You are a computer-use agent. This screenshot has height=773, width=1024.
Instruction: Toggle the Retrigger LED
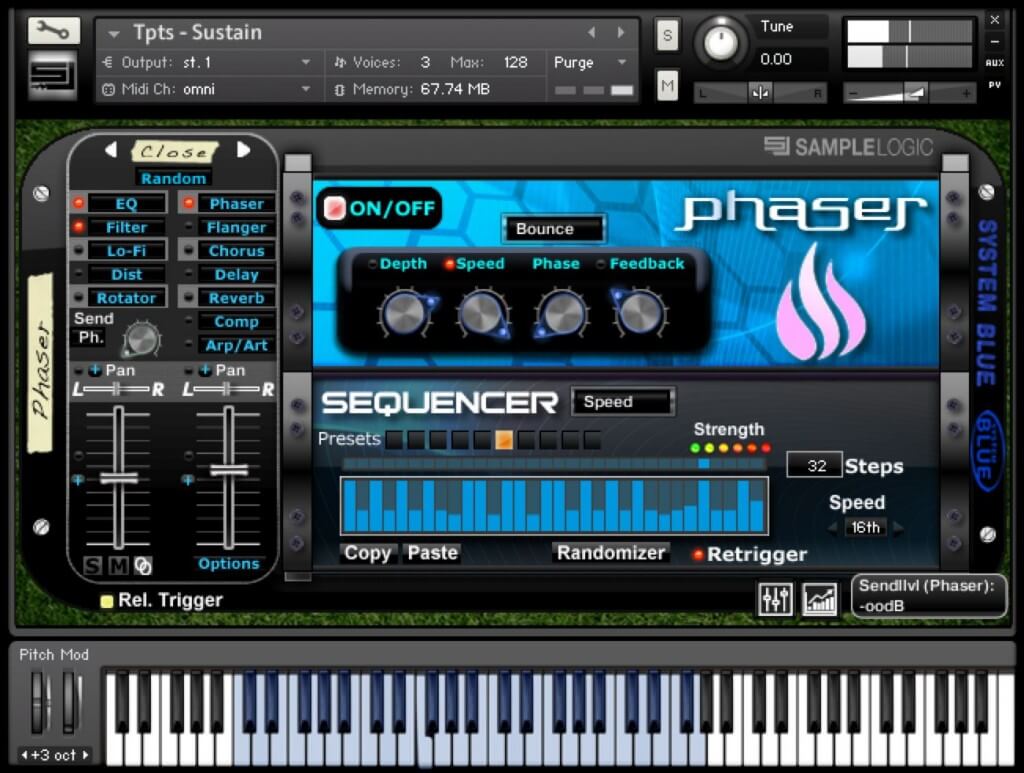[x=697, y=554]
